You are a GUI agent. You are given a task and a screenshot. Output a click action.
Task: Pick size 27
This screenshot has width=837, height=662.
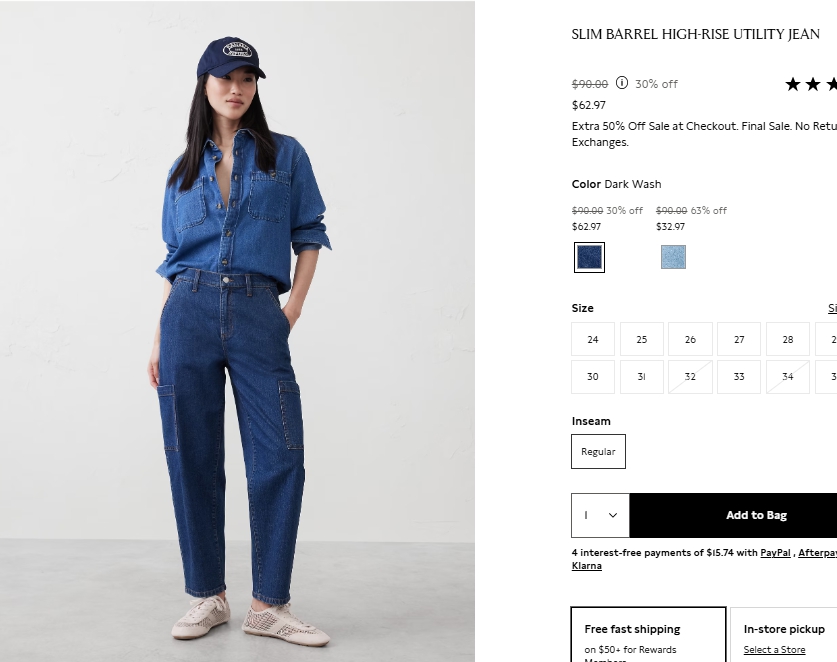point(739,339)
